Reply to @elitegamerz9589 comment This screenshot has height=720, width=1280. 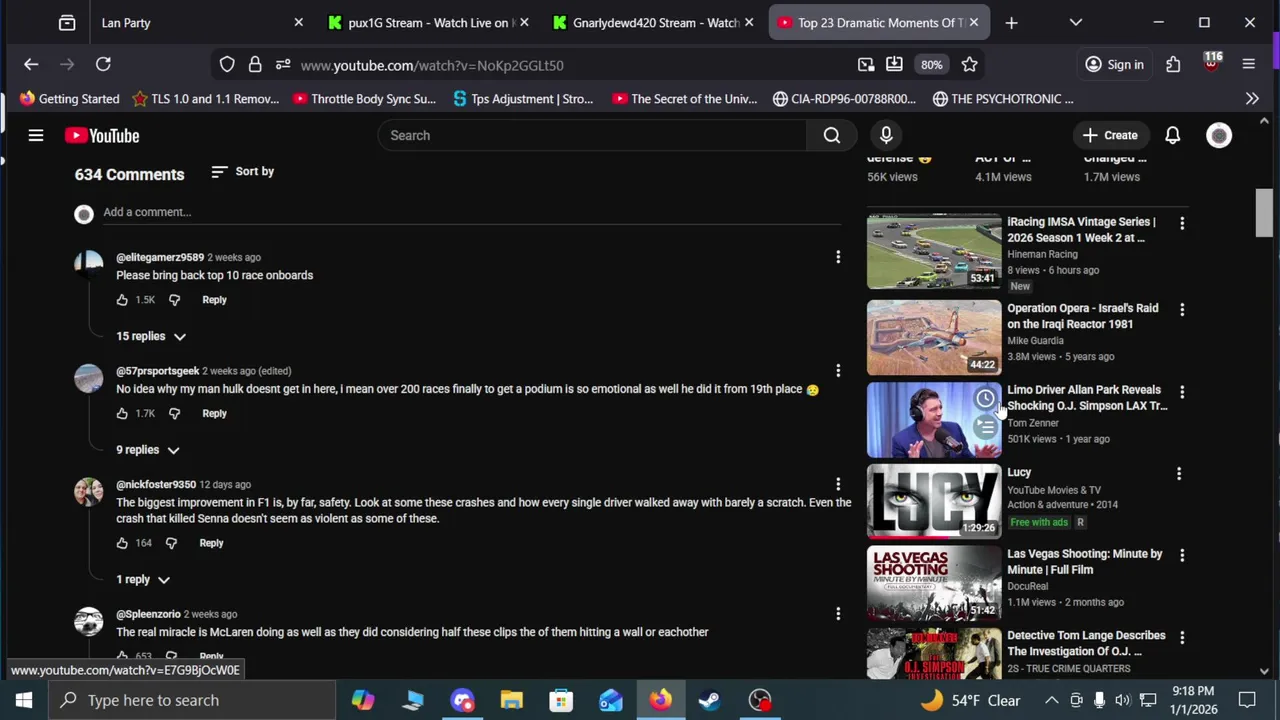214,300
